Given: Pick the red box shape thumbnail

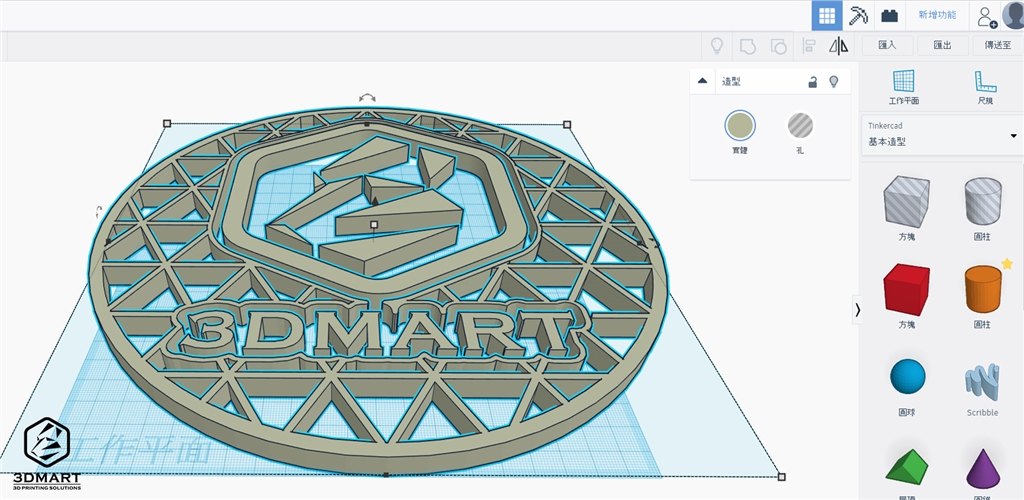Looking at the screenshot, I should click(x=905, y=291).
